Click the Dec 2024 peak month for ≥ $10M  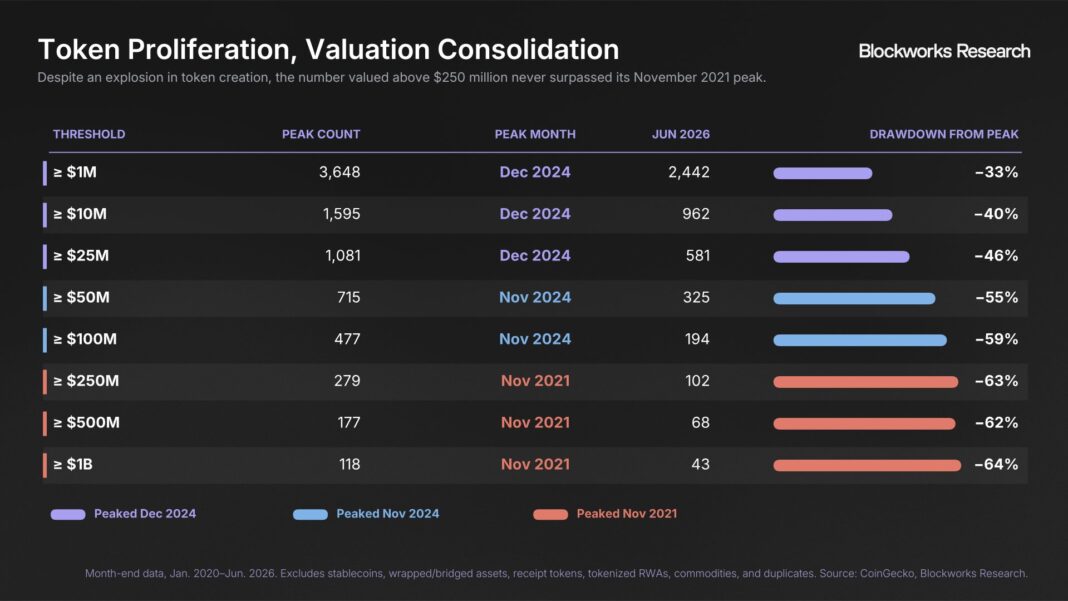(x=535, y=214)
